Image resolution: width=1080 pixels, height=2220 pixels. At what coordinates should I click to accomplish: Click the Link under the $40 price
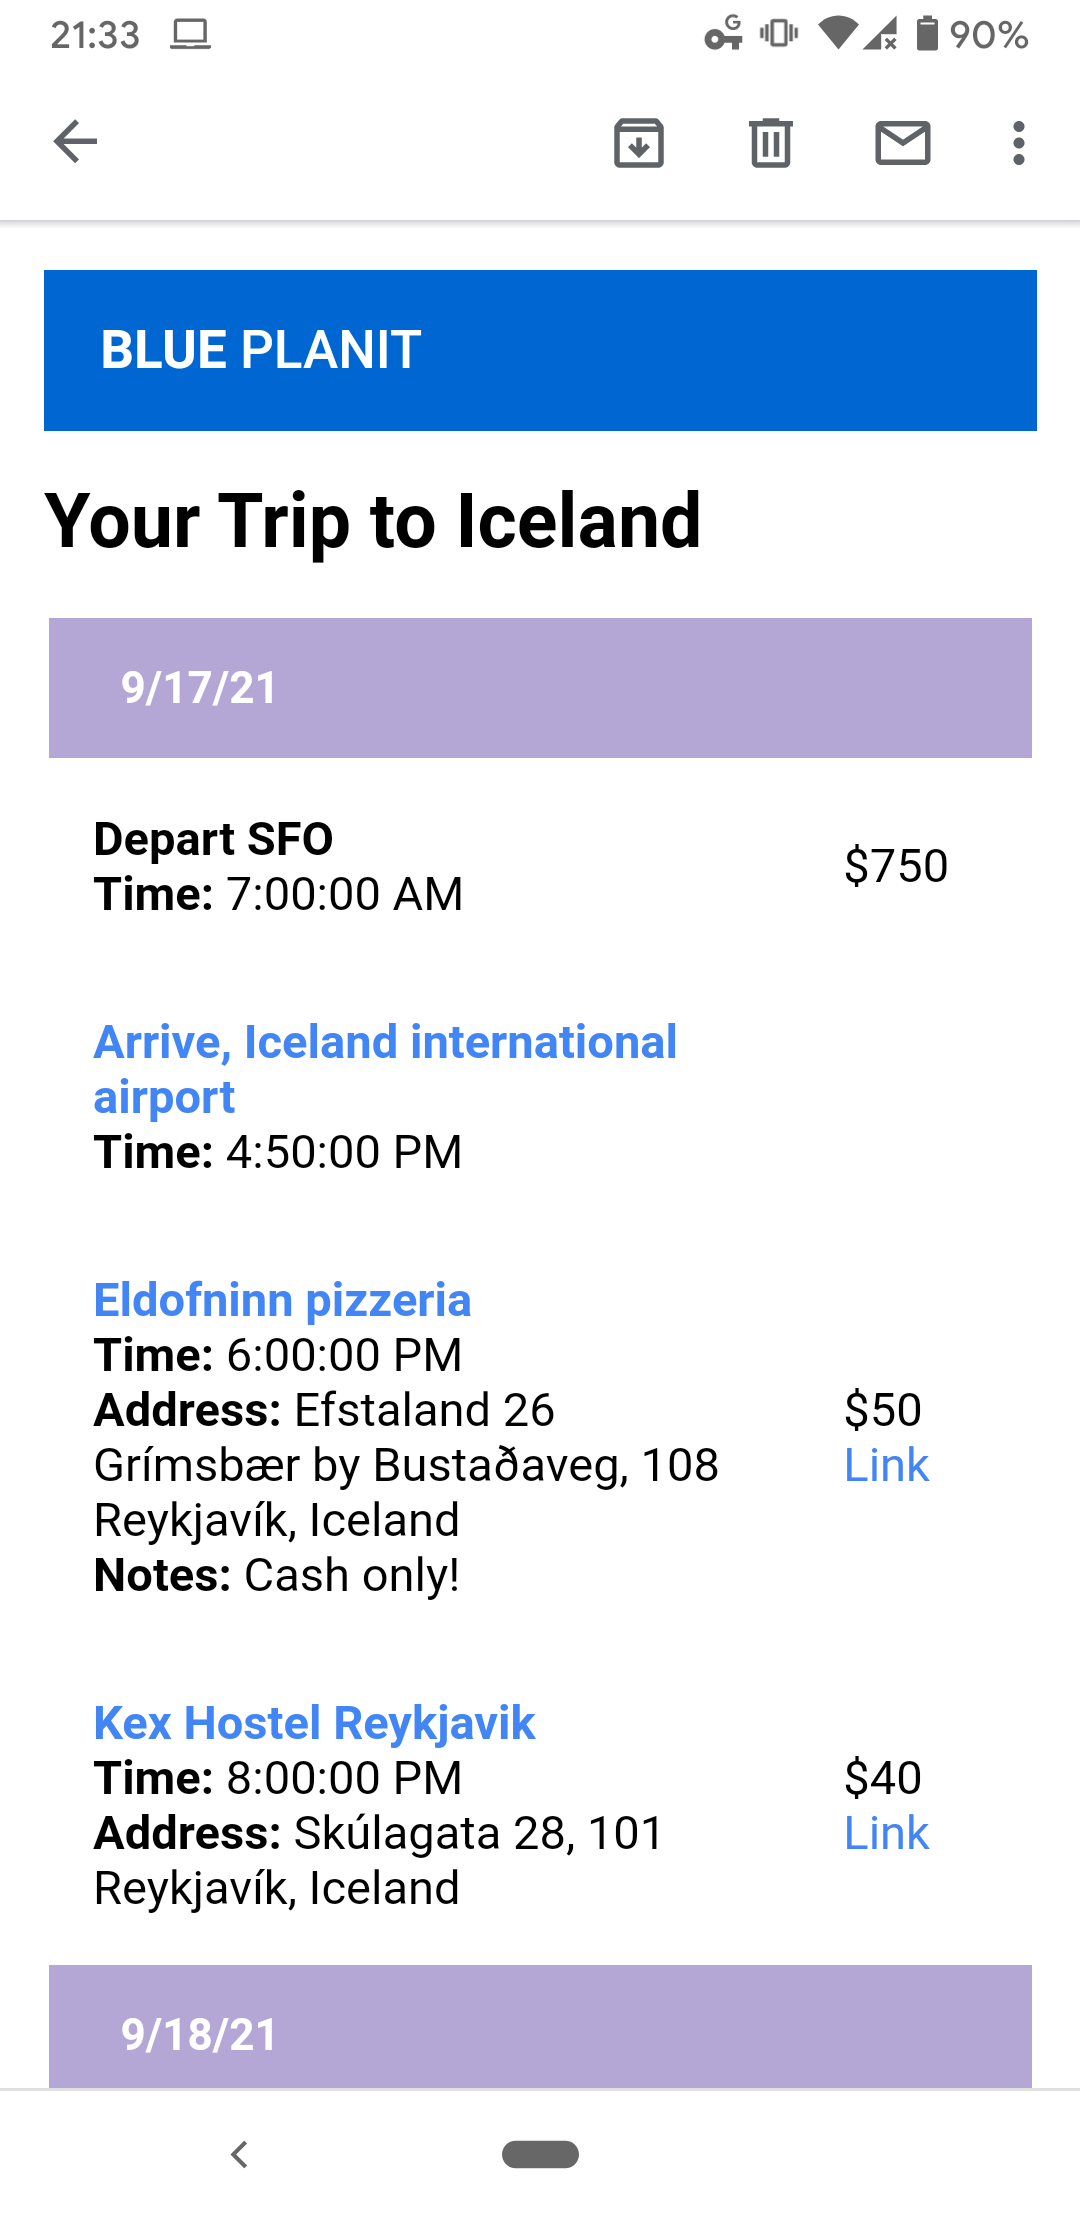(886, 1833)
